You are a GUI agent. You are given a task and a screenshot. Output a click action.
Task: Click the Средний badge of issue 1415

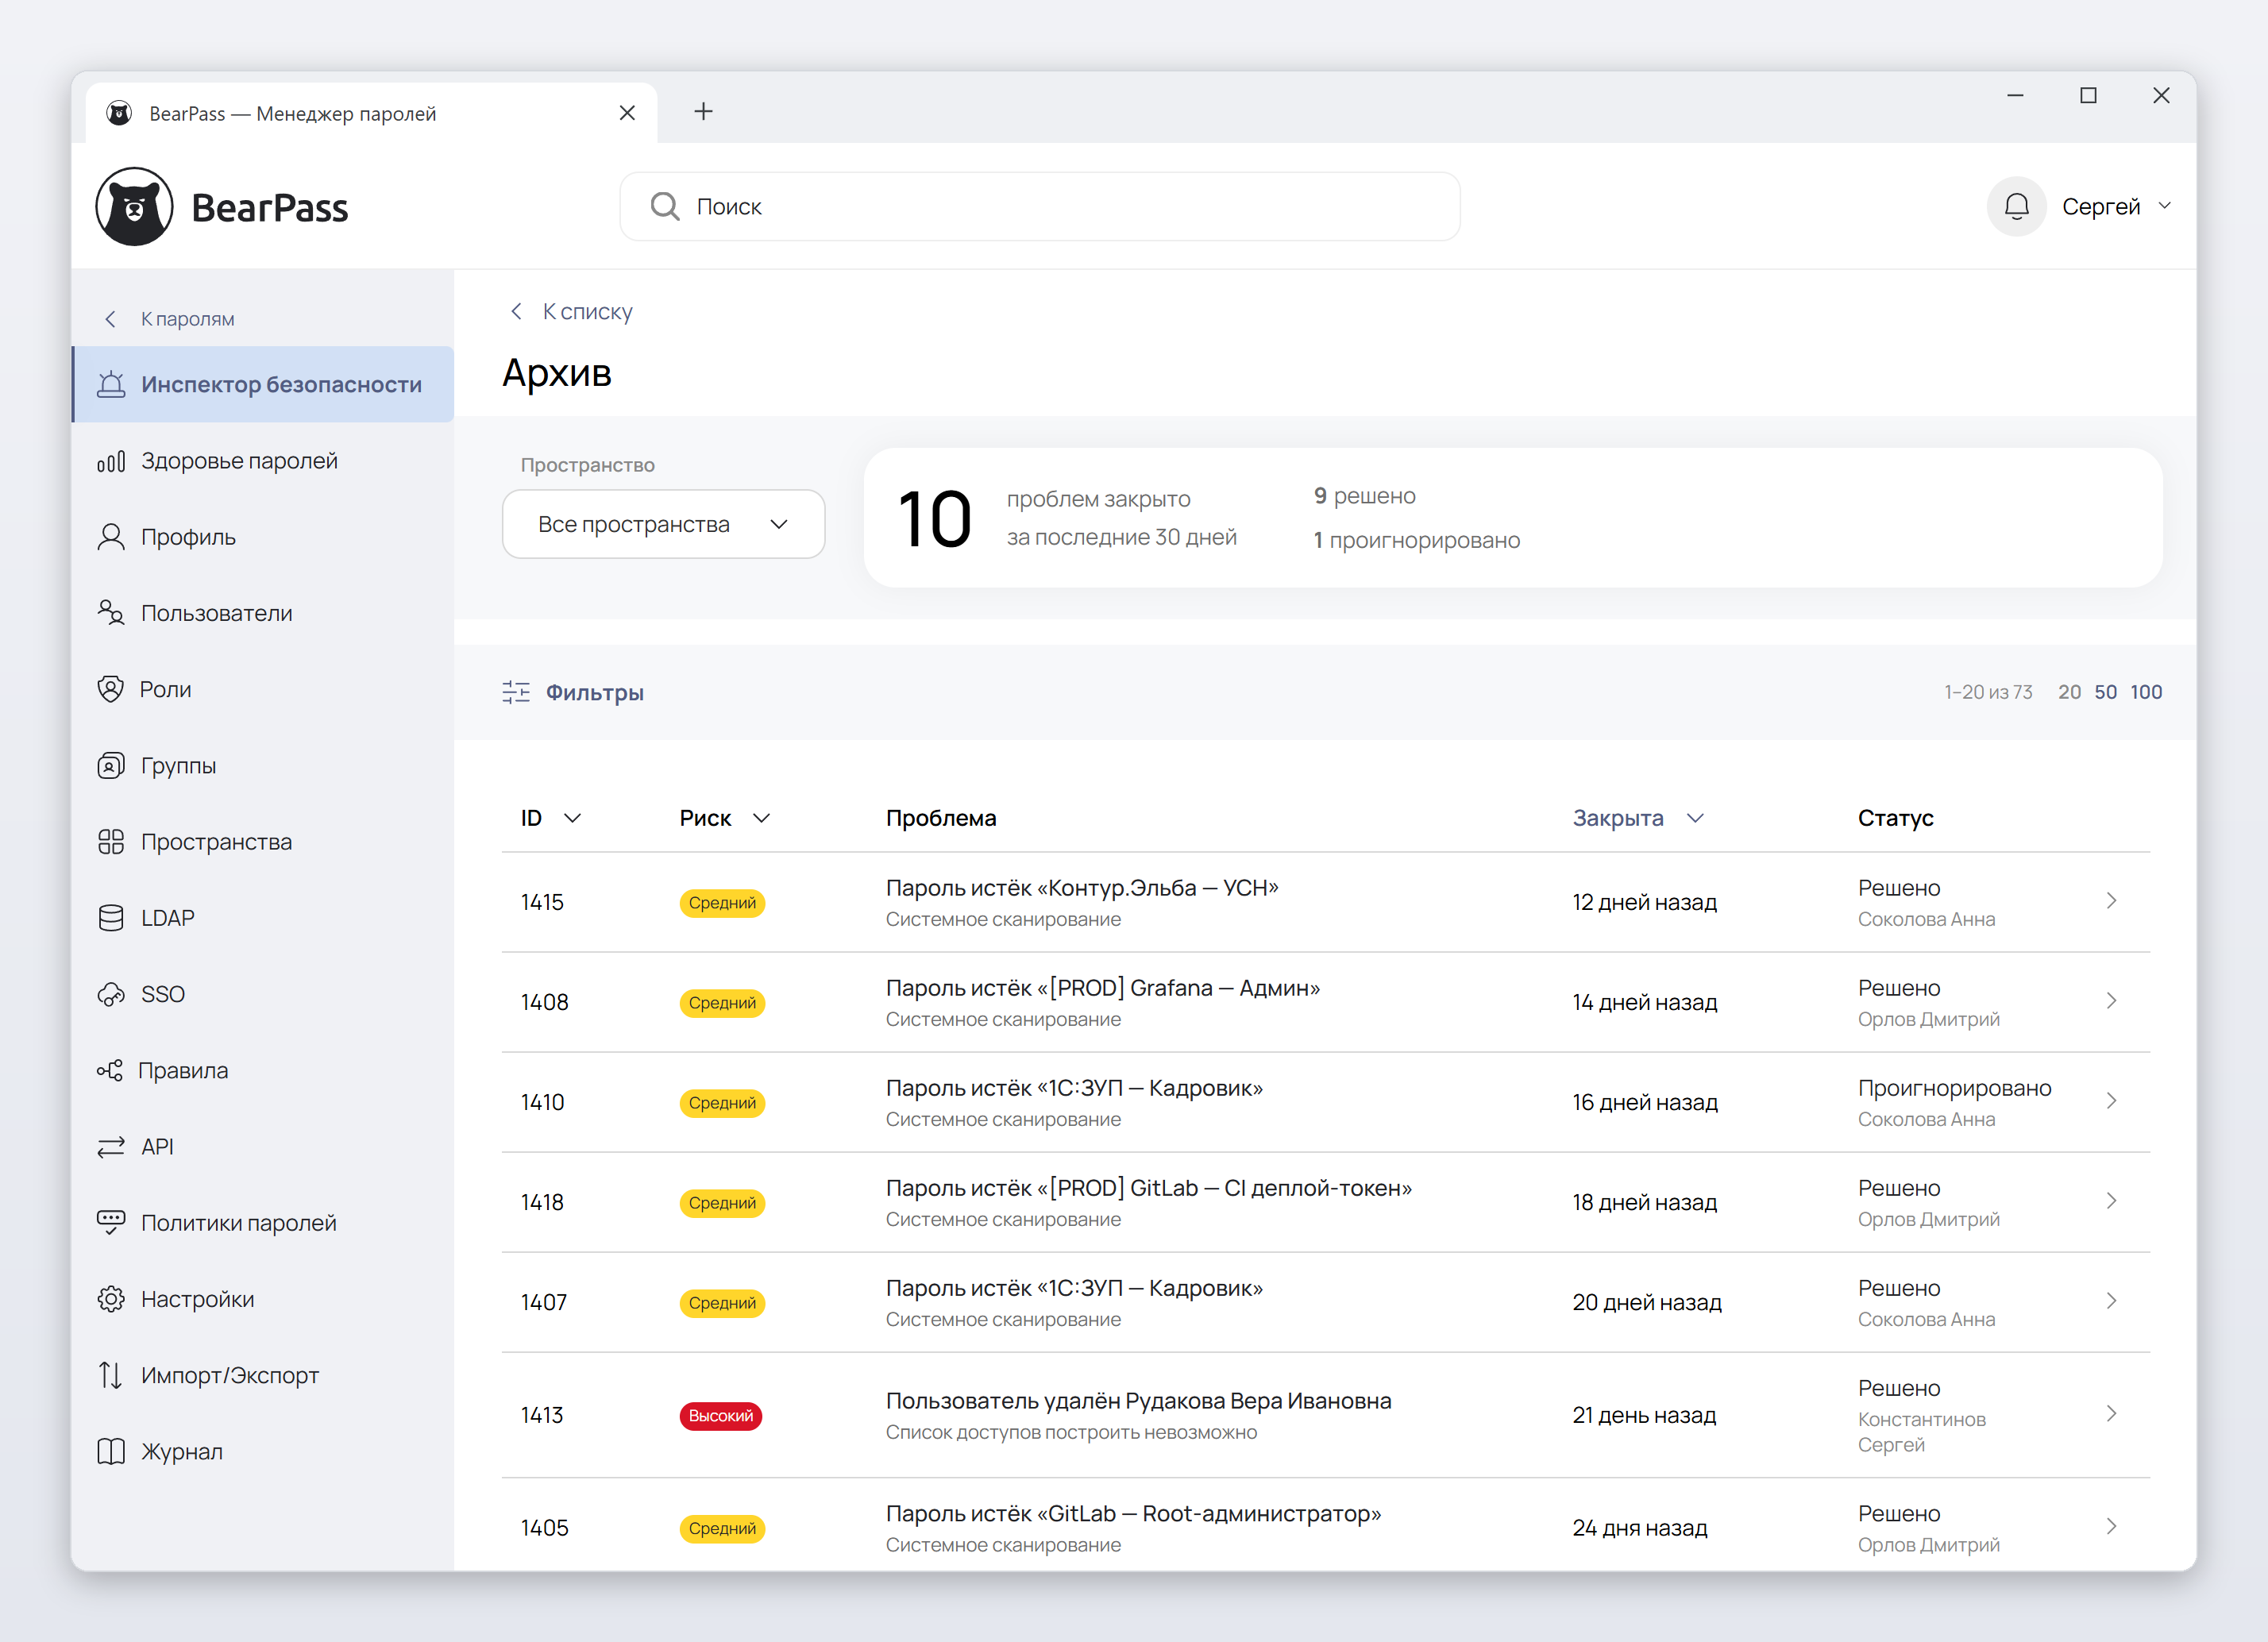click(722, 903)
